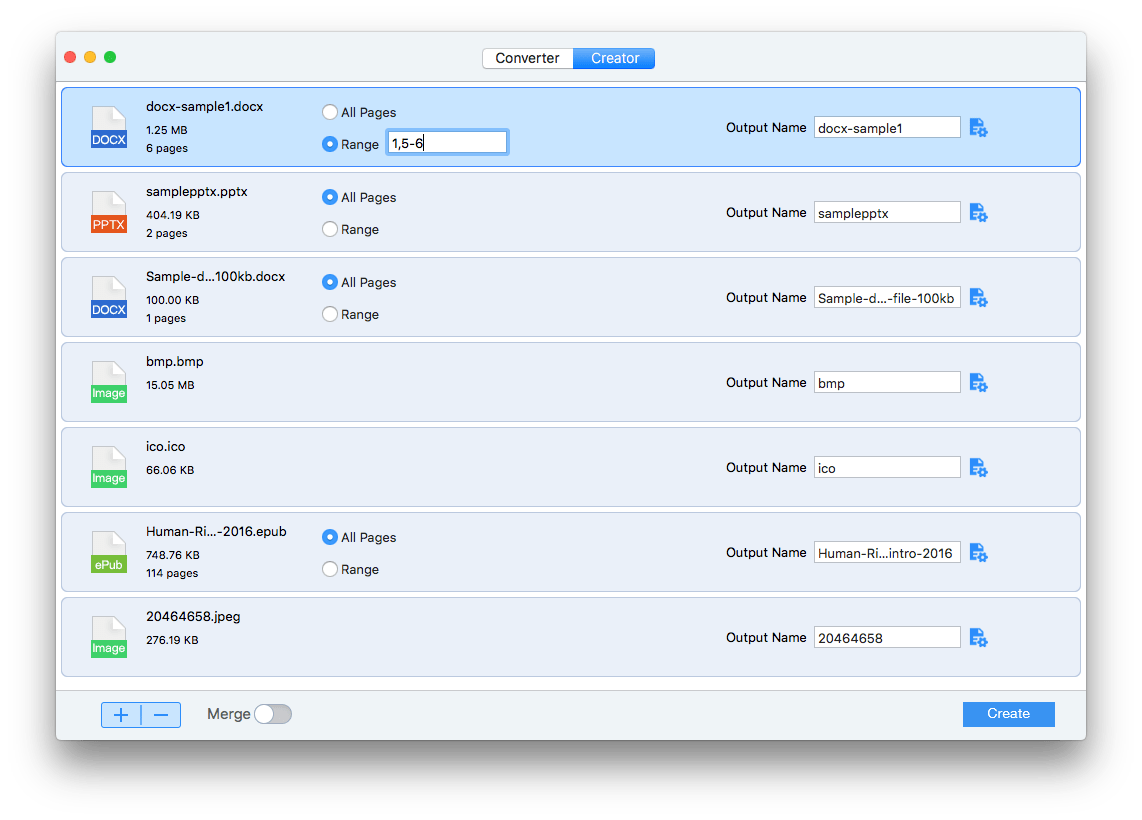Select file name Human-Ri...-2016.epub
This screenshot has width=1142, height=820.
tap(216, 532)
